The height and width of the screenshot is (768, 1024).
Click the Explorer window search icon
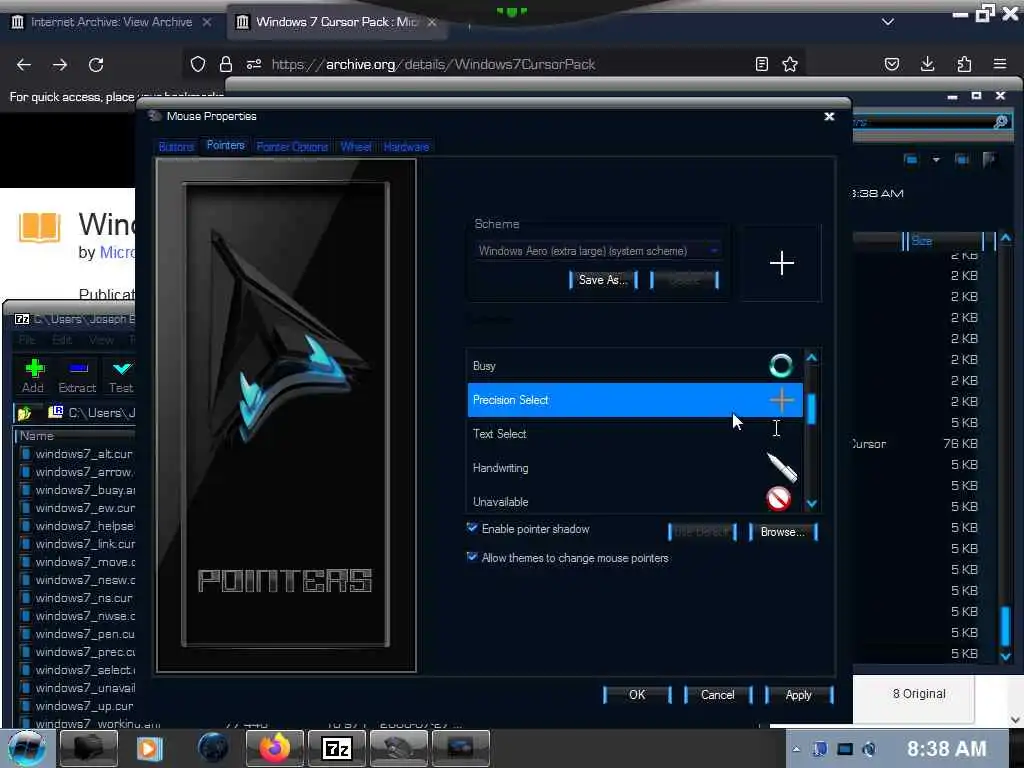1000,121
